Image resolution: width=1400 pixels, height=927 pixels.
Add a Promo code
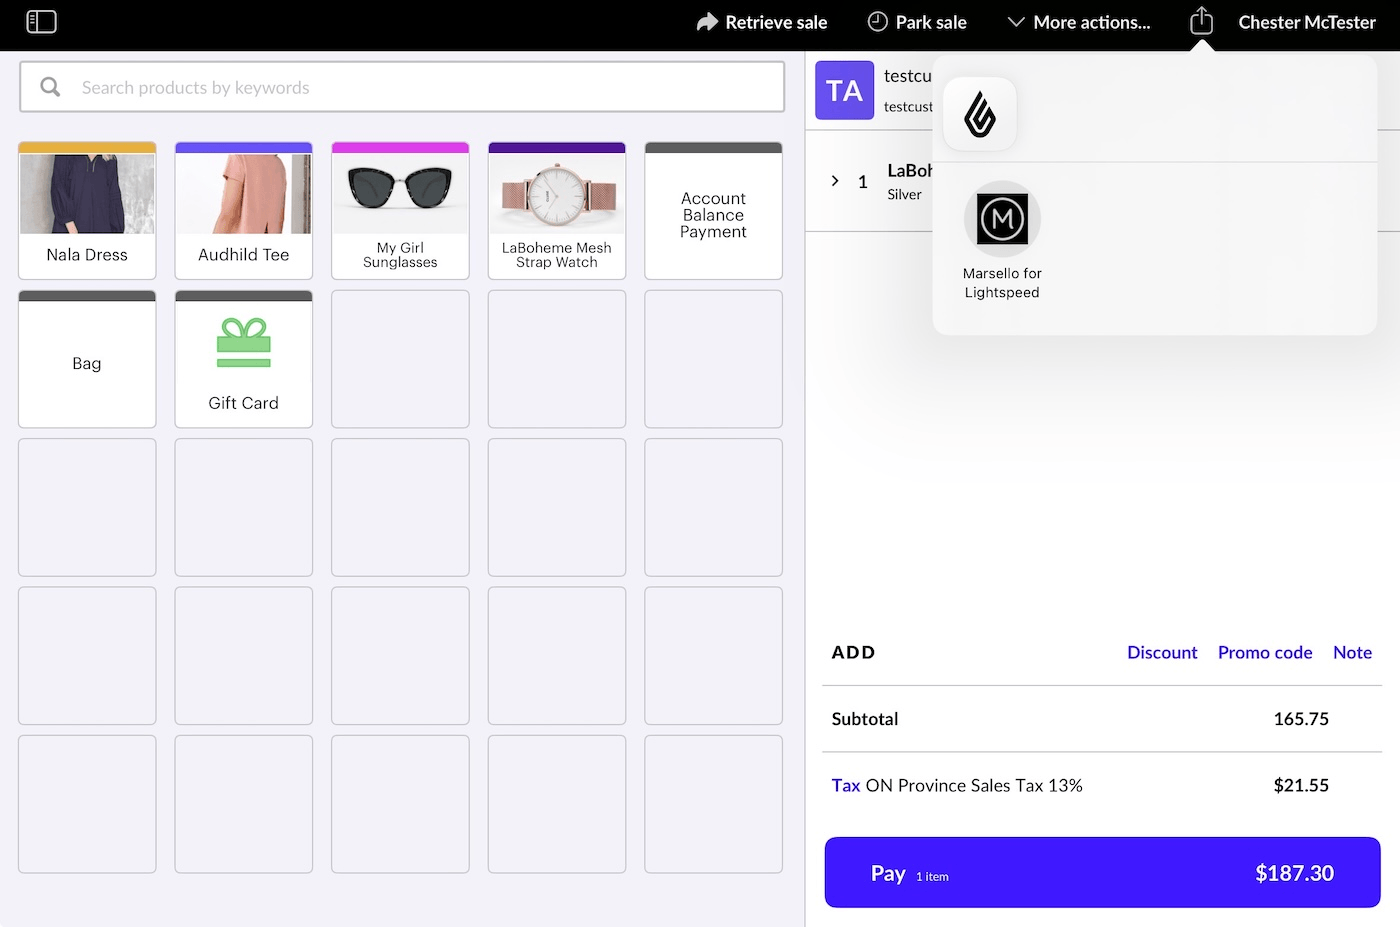point(1265,652)
